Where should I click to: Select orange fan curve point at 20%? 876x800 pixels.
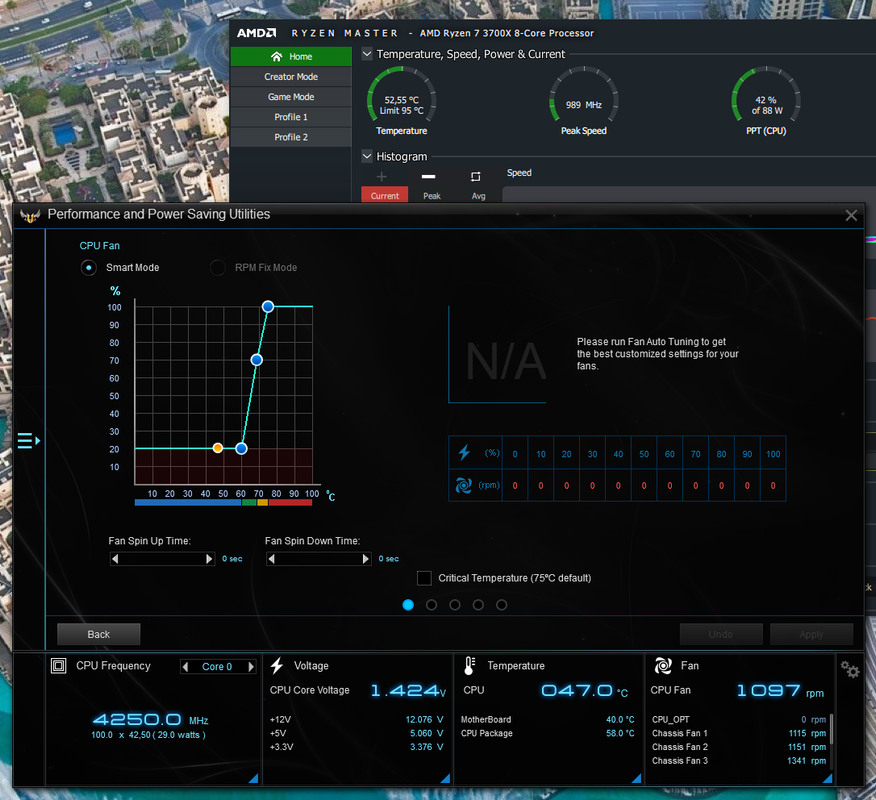(218, 448)
